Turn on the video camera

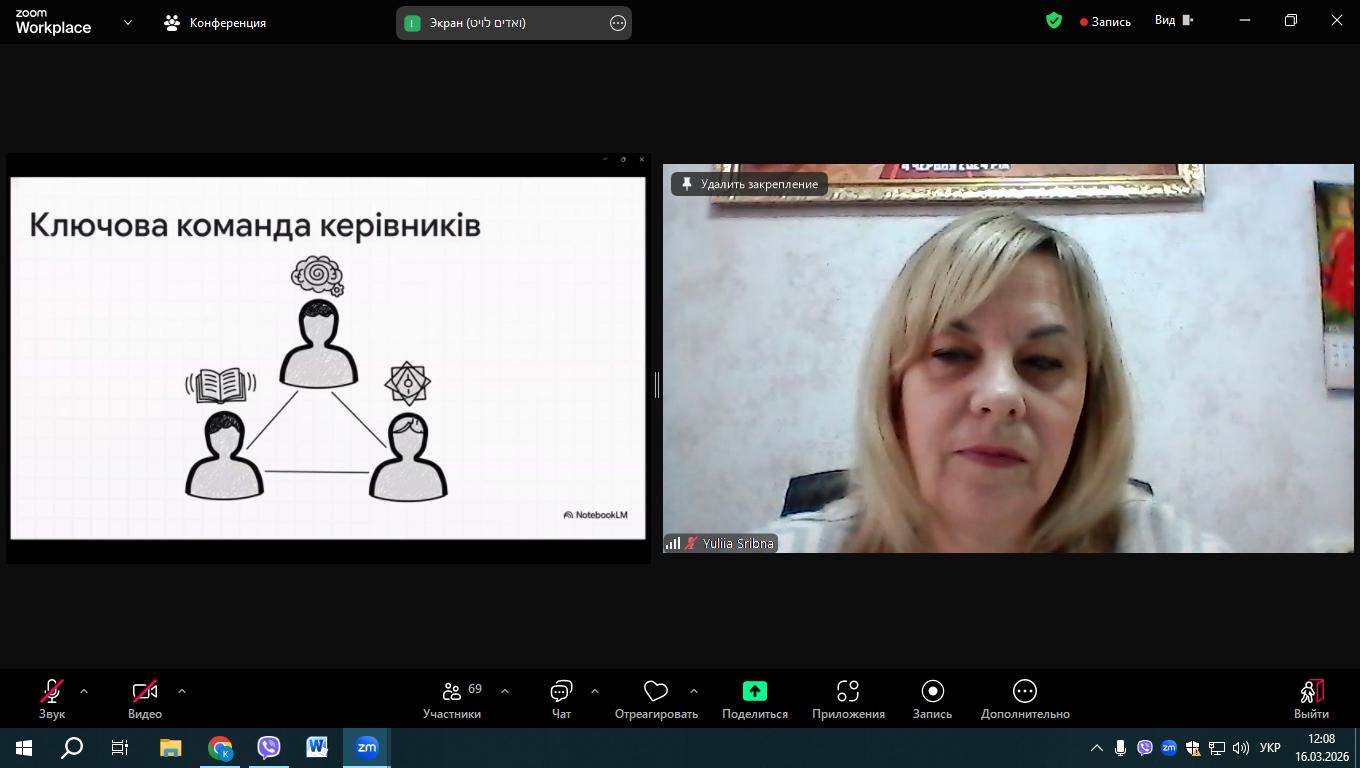tap(144, 698)
